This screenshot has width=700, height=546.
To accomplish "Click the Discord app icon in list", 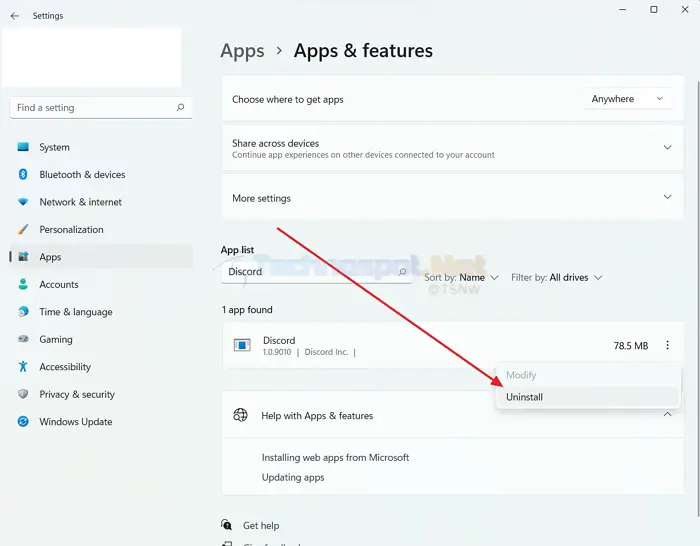I will [242, 345].
